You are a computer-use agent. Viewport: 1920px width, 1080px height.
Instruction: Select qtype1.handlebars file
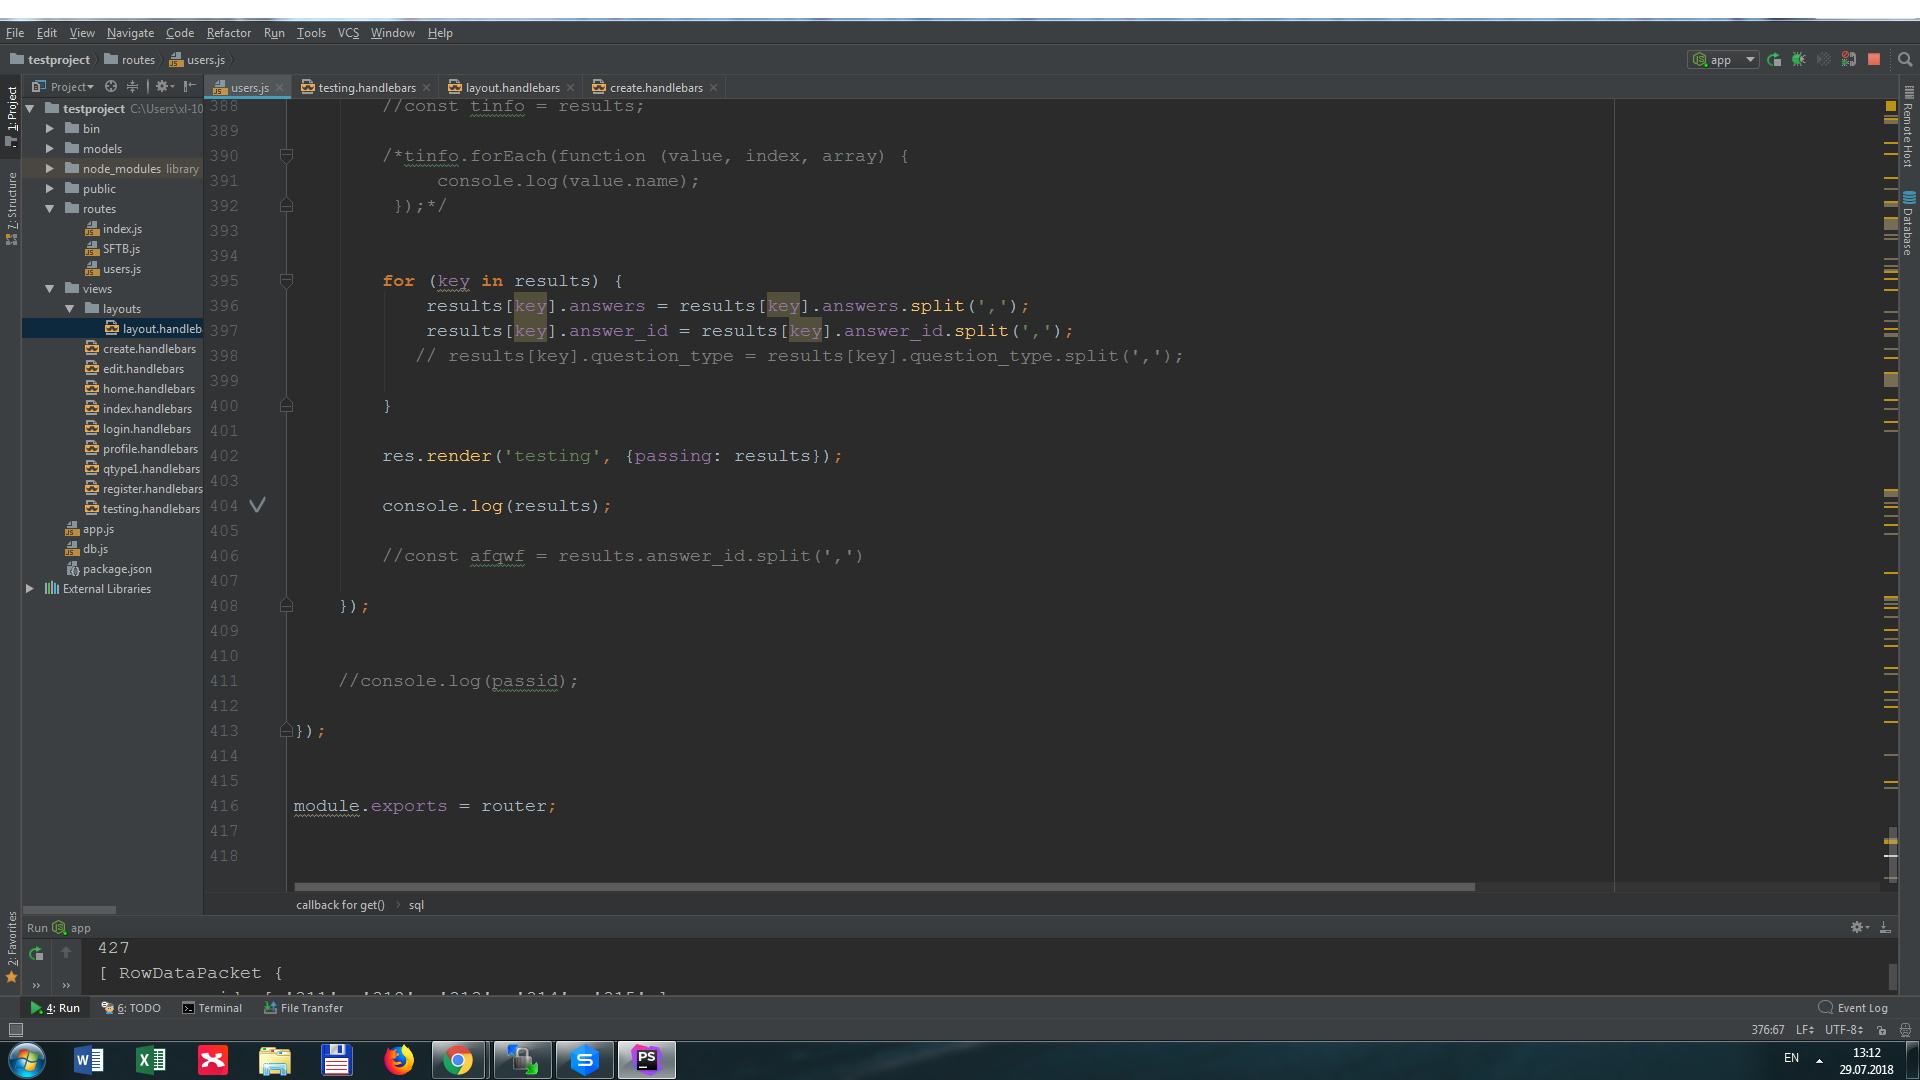click(x=142, y=469)
